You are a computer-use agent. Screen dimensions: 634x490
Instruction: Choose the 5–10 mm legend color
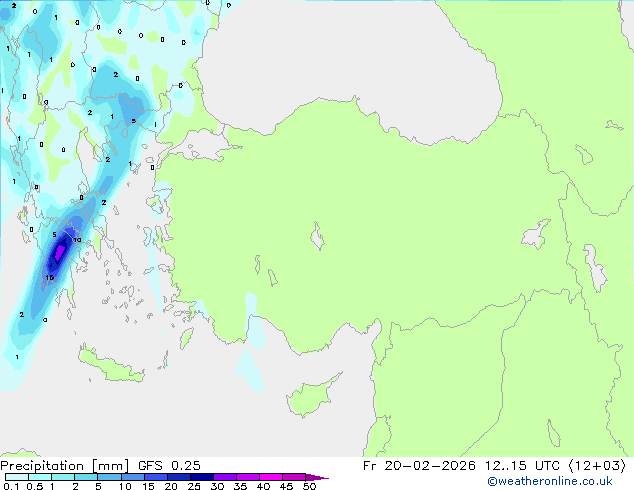pos(109,477)
